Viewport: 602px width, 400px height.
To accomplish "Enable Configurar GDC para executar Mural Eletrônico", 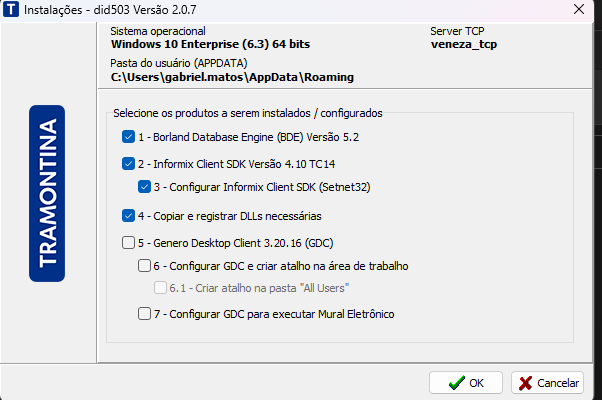I will (144, 315).
